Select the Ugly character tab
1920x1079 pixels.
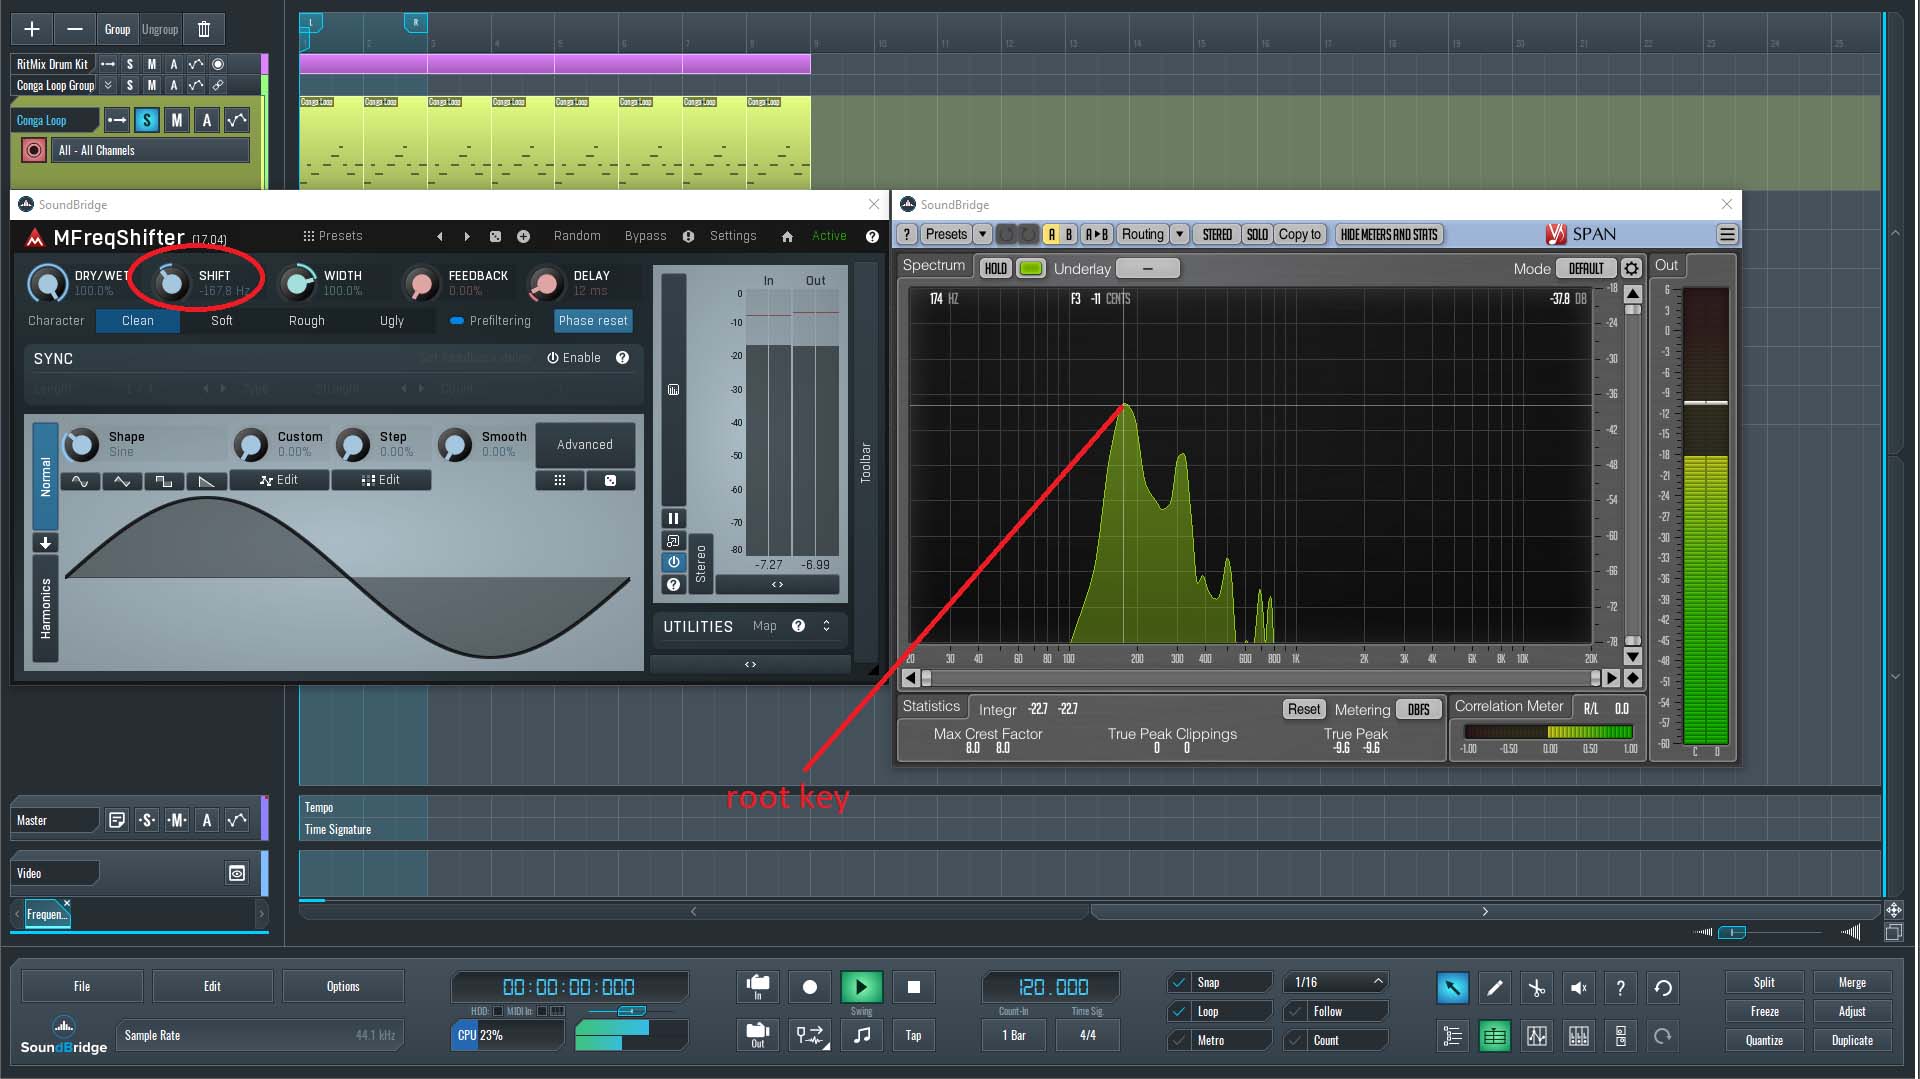pos(392,321)
